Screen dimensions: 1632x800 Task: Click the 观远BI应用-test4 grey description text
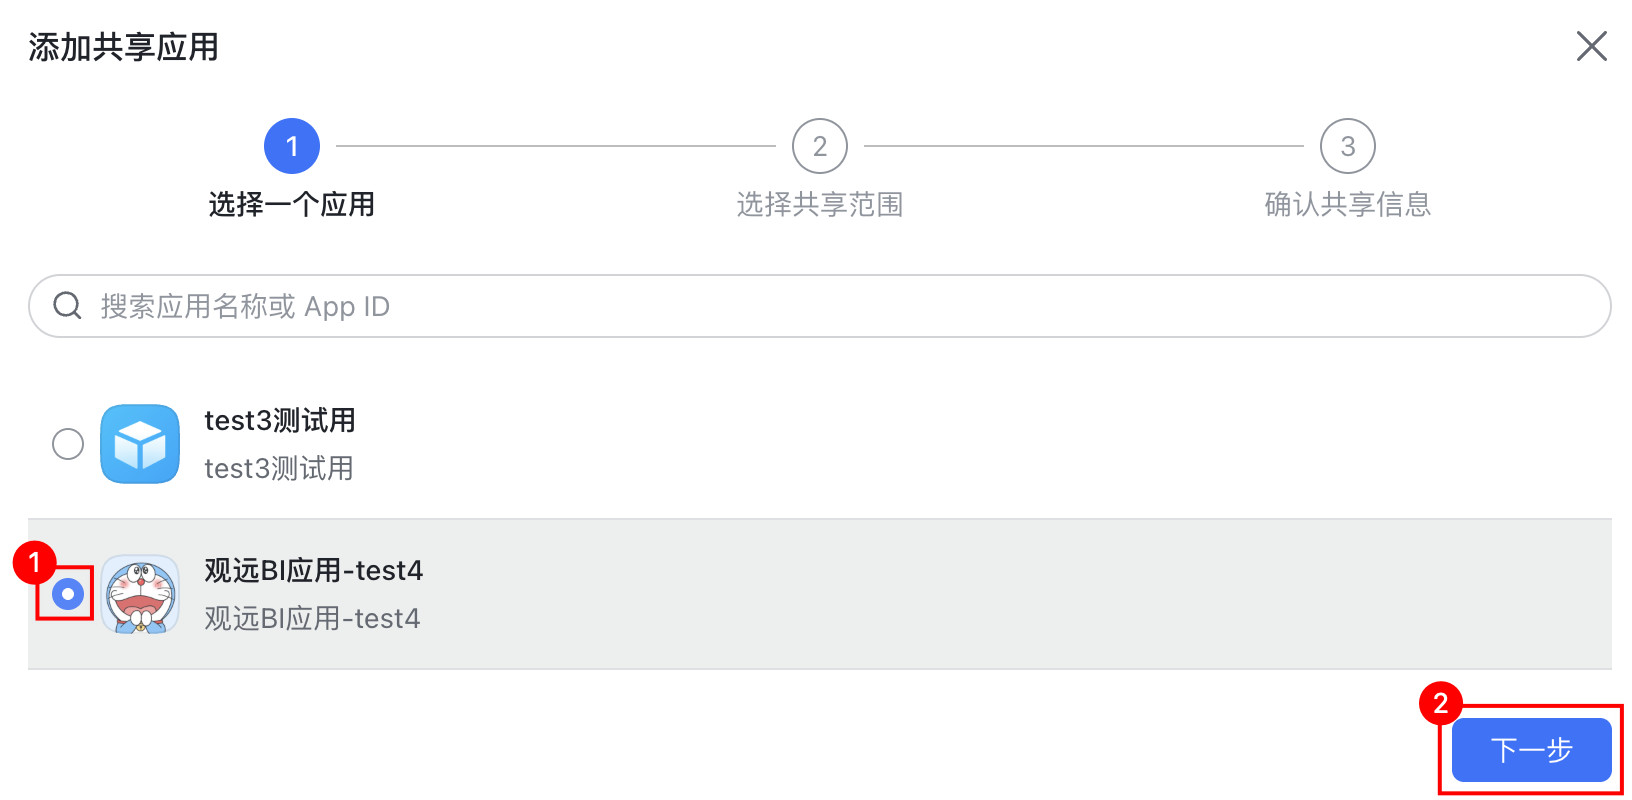click(x=312, y=619)
